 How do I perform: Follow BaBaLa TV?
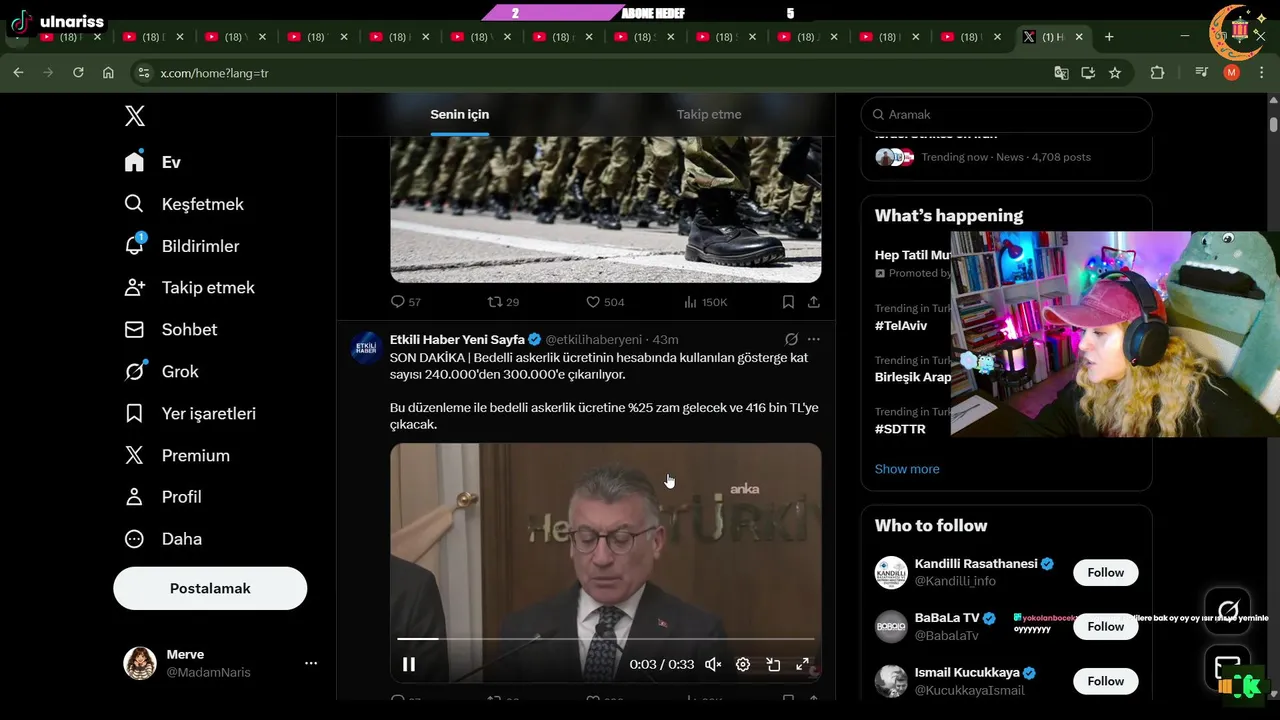tap(1106, 627)
